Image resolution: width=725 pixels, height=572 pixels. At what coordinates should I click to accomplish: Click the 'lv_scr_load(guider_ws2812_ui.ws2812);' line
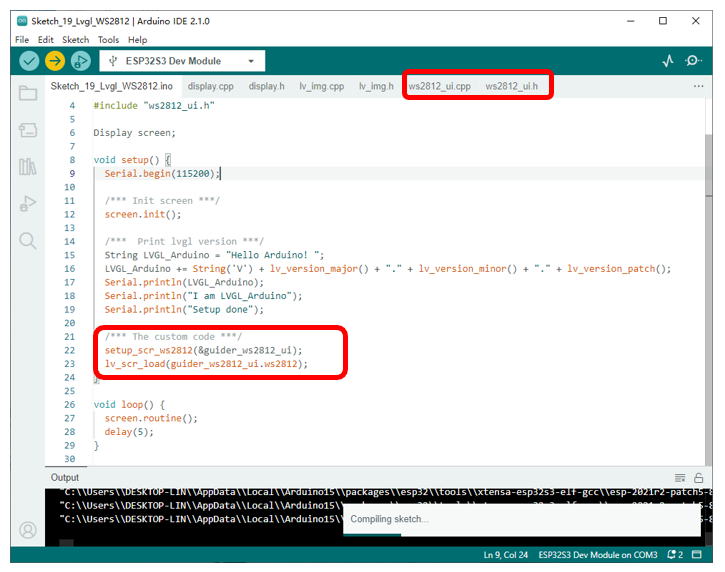(206, 364)
